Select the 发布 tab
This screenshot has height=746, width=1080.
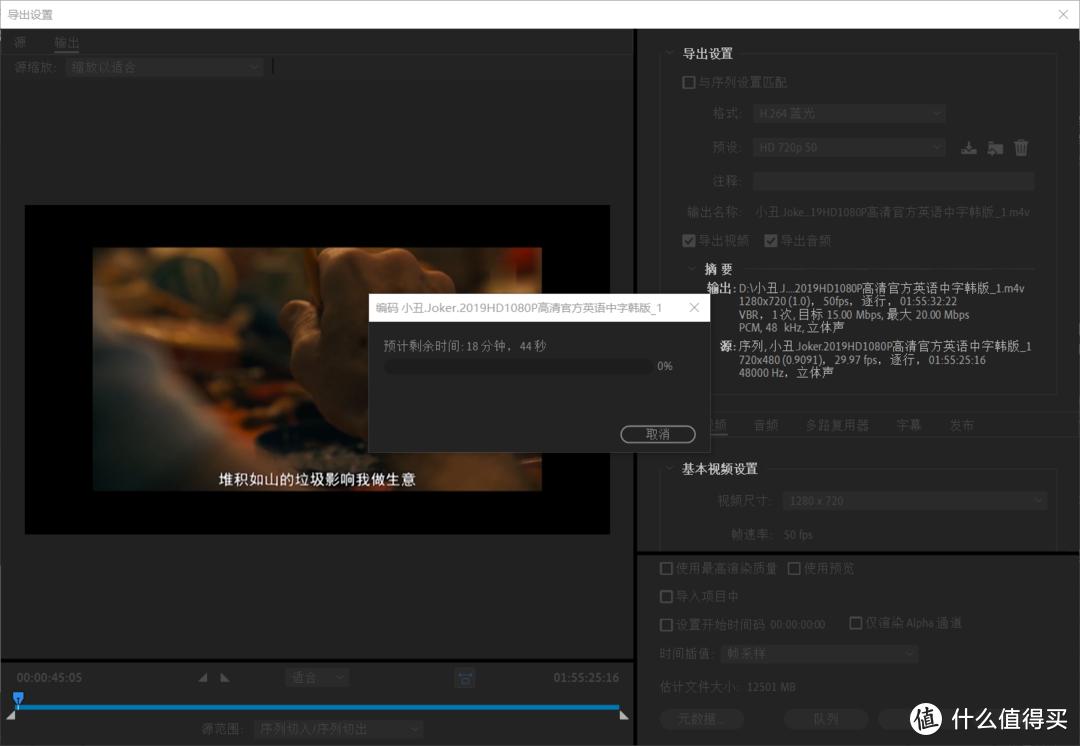pyautogui.click(x=961, y=424)
